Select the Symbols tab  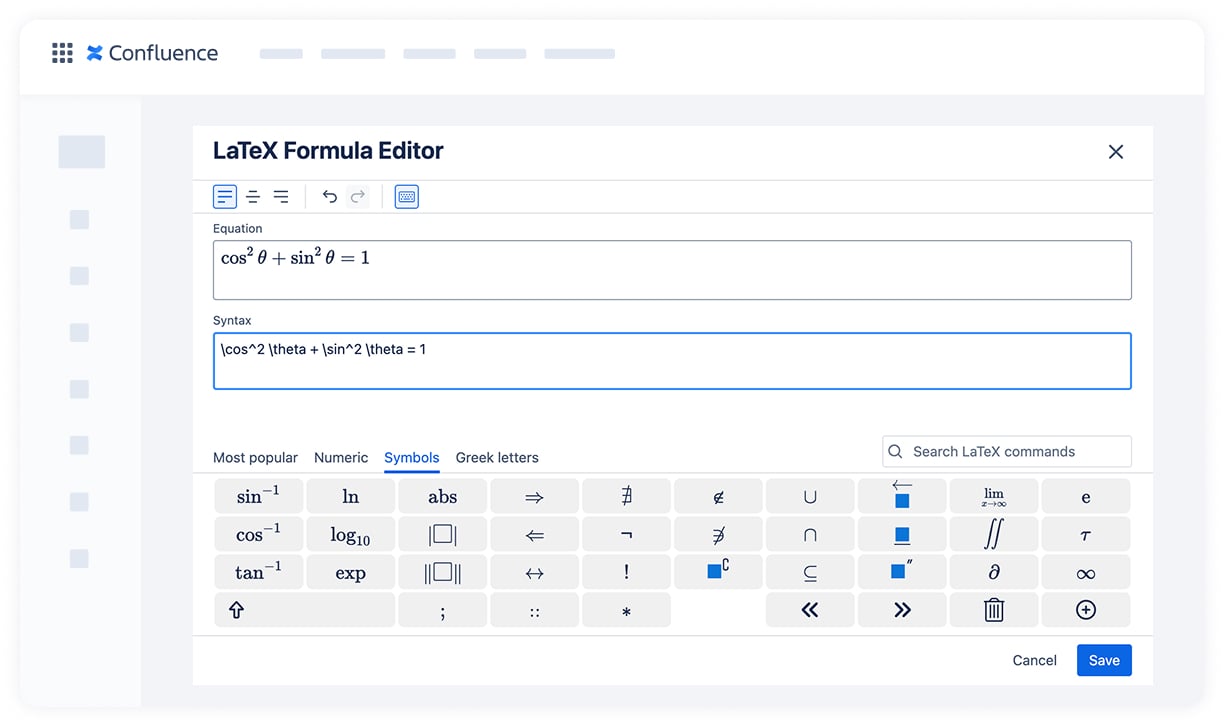(412, 457)
